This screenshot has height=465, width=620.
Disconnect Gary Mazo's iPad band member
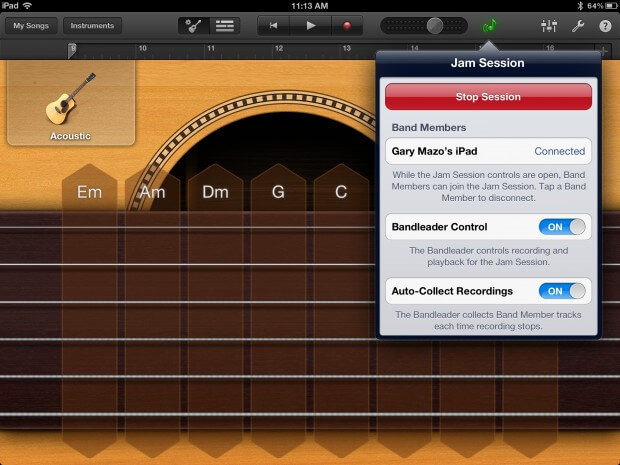click(x=488, y=151)
